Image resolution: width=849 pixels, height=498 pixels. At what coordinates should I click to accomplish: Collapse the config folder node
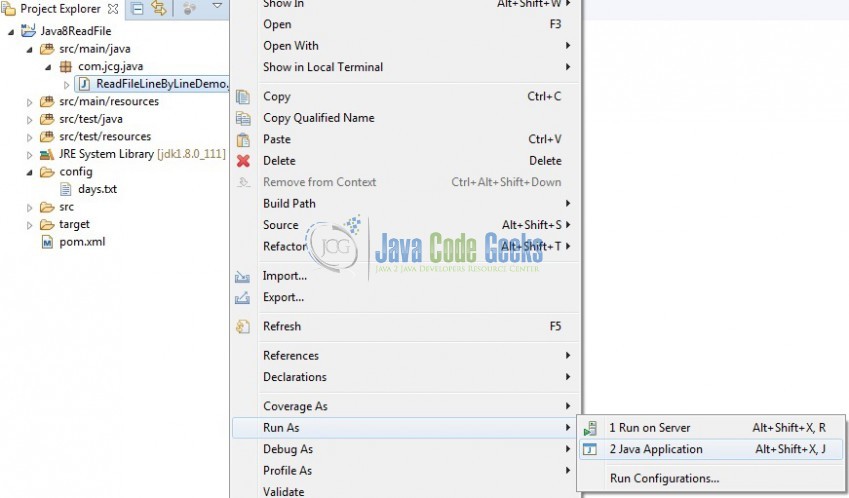click(x=29, y=173)
